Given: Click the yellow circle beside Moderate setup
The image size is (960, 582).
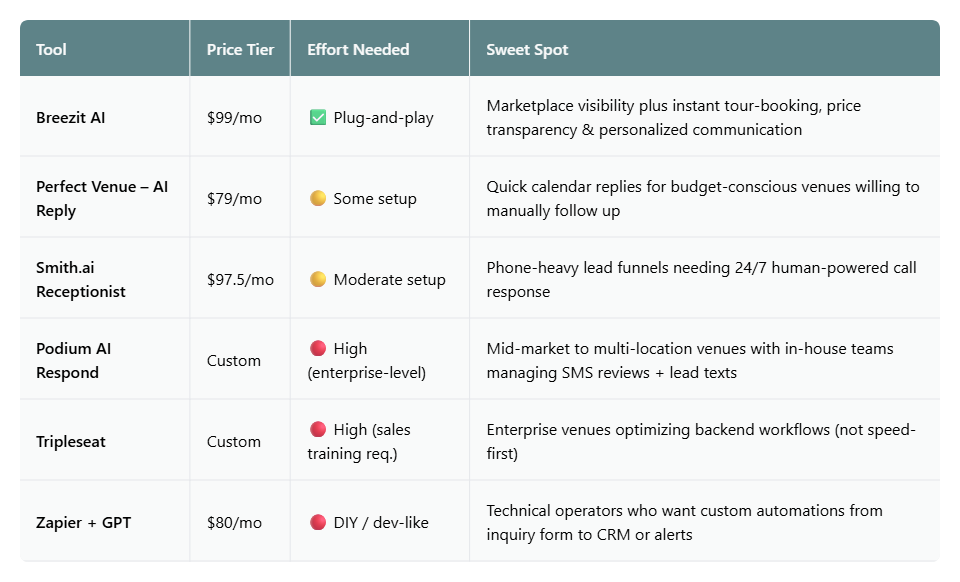Looking at the screenshot, I should click(x=318, y=278).
